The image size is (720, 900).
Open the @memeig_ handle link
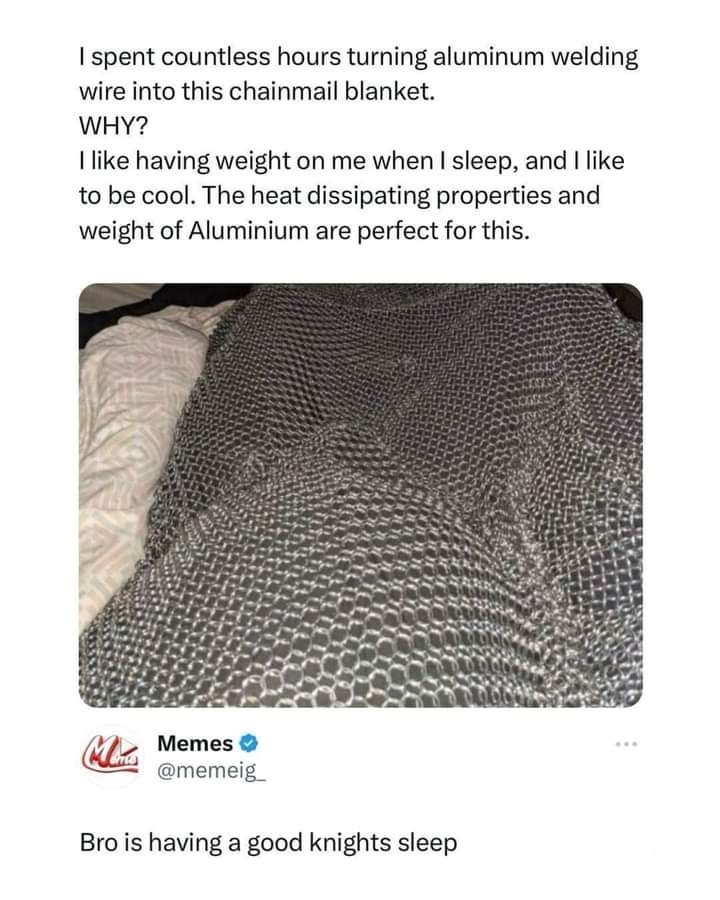click(x=212, y=772)
